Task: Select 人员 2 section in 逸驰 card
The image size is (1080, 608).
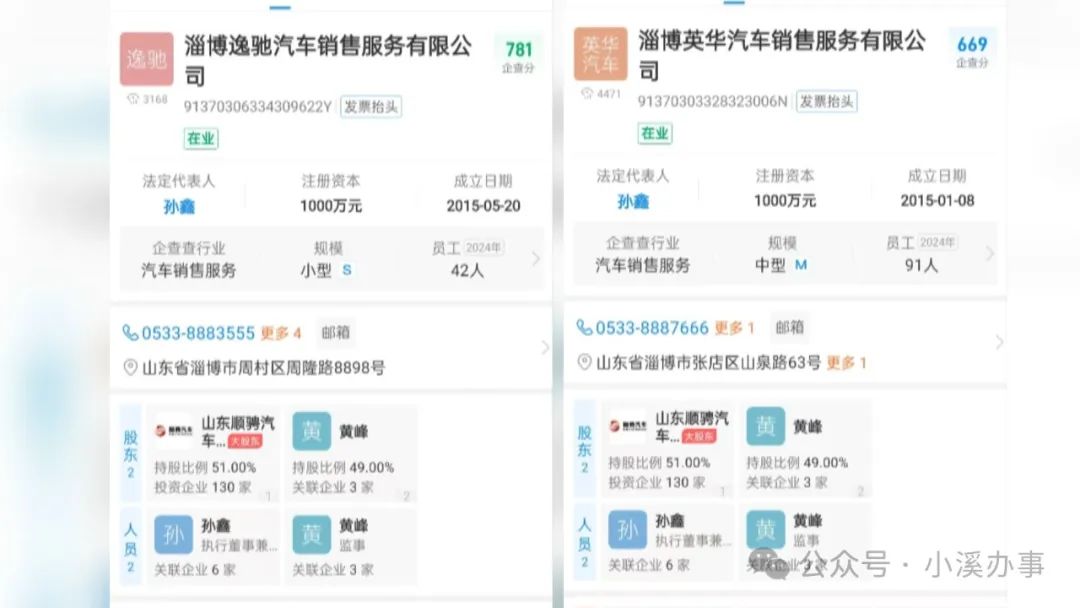Action: click(131, 547)
